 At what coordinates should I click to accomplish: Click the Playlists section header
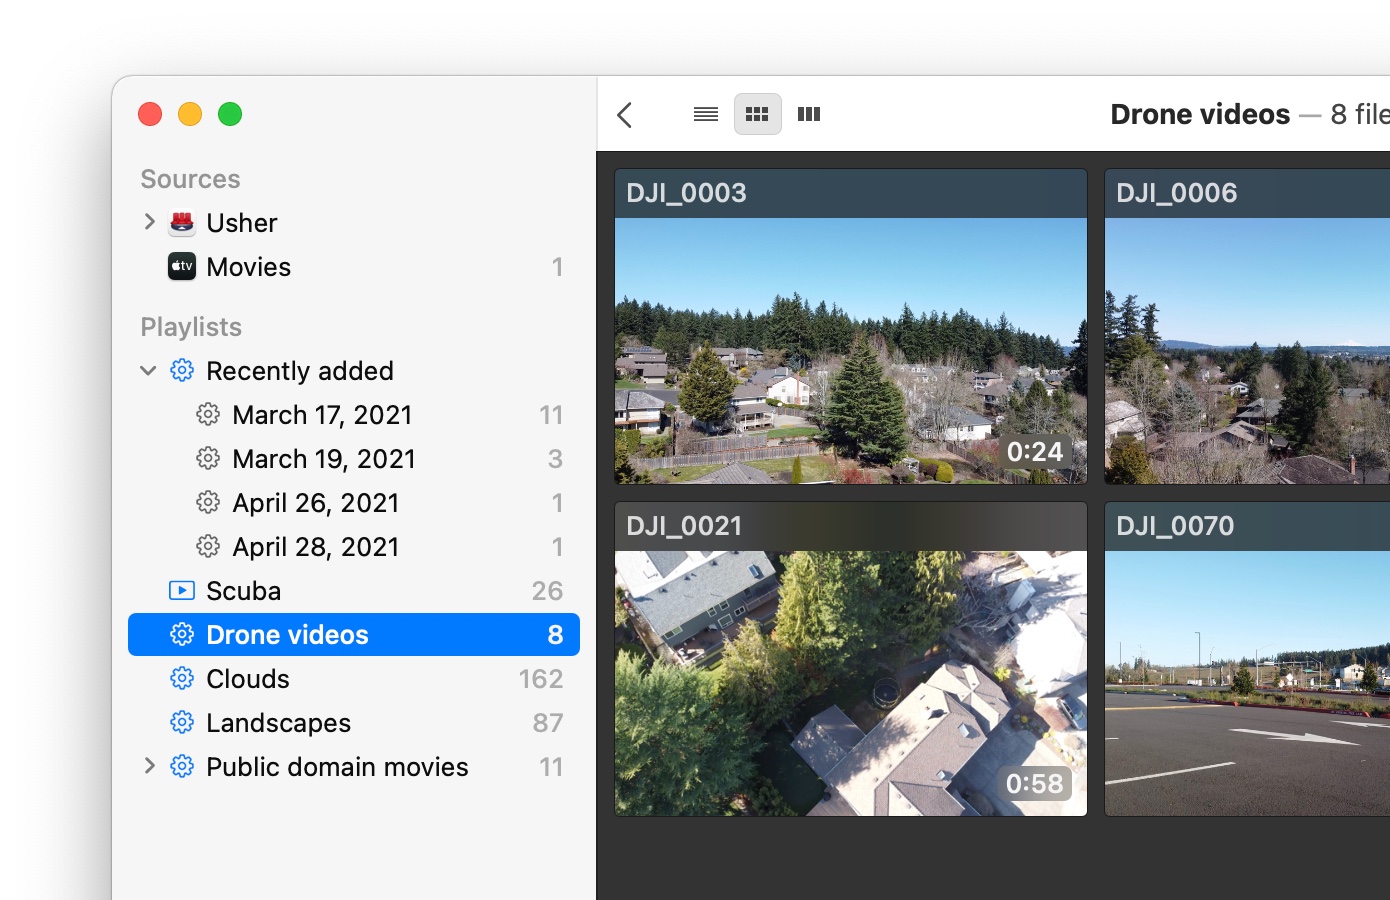click(x=191, y=327)
